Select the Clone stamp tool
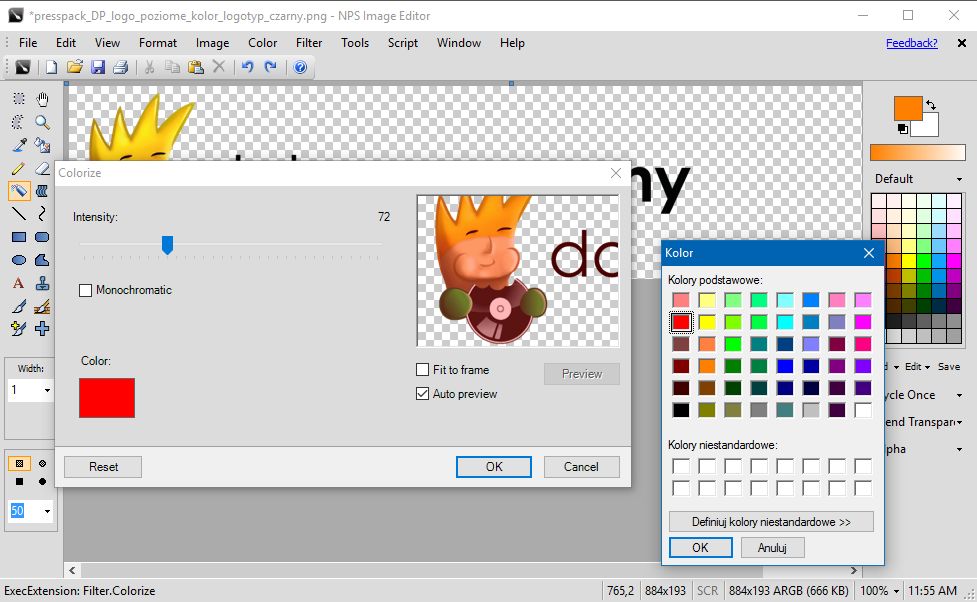977x602 pixels. pos(42,283)
